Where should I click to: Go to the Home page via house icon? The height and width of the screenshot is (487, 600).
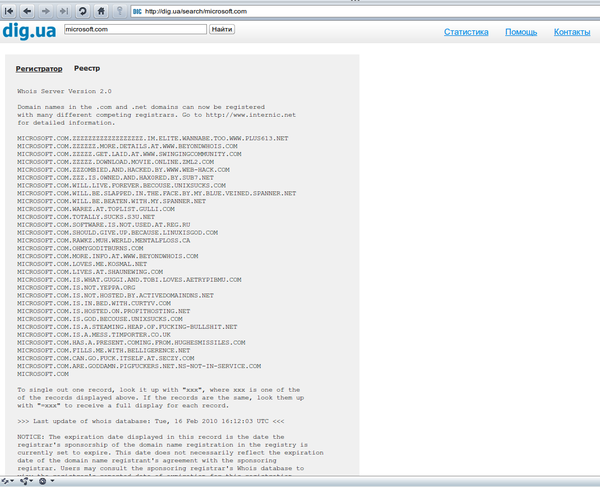click(101, 11)
